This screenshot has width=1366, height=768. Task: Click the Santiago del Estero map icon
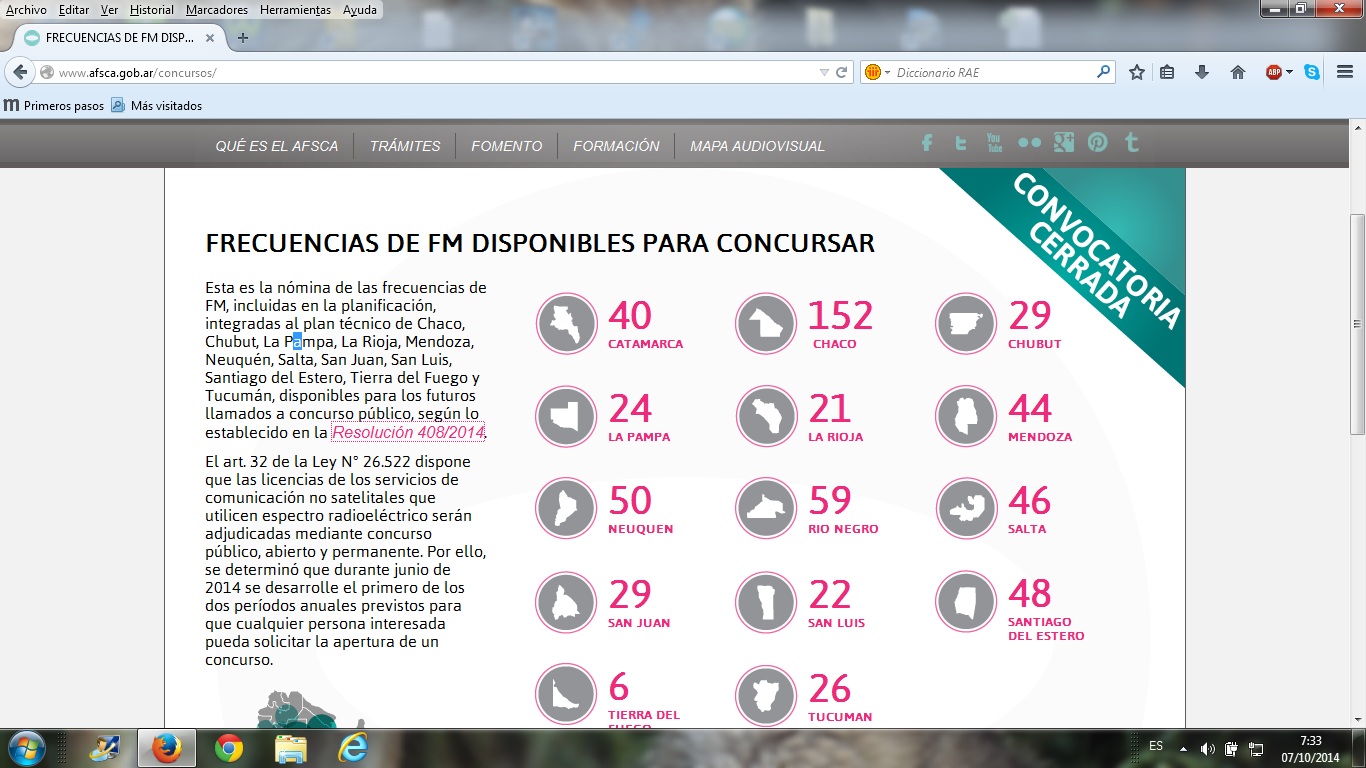click(x=966, y=602)
